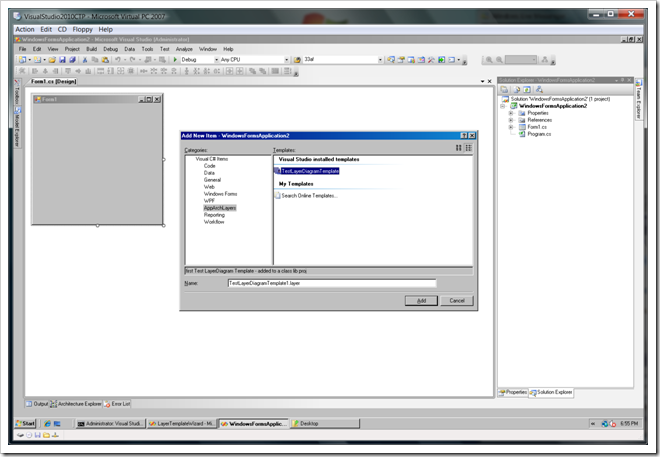Switch templates view to large icons
Screen dimensions: 660x457
point(459,148)
